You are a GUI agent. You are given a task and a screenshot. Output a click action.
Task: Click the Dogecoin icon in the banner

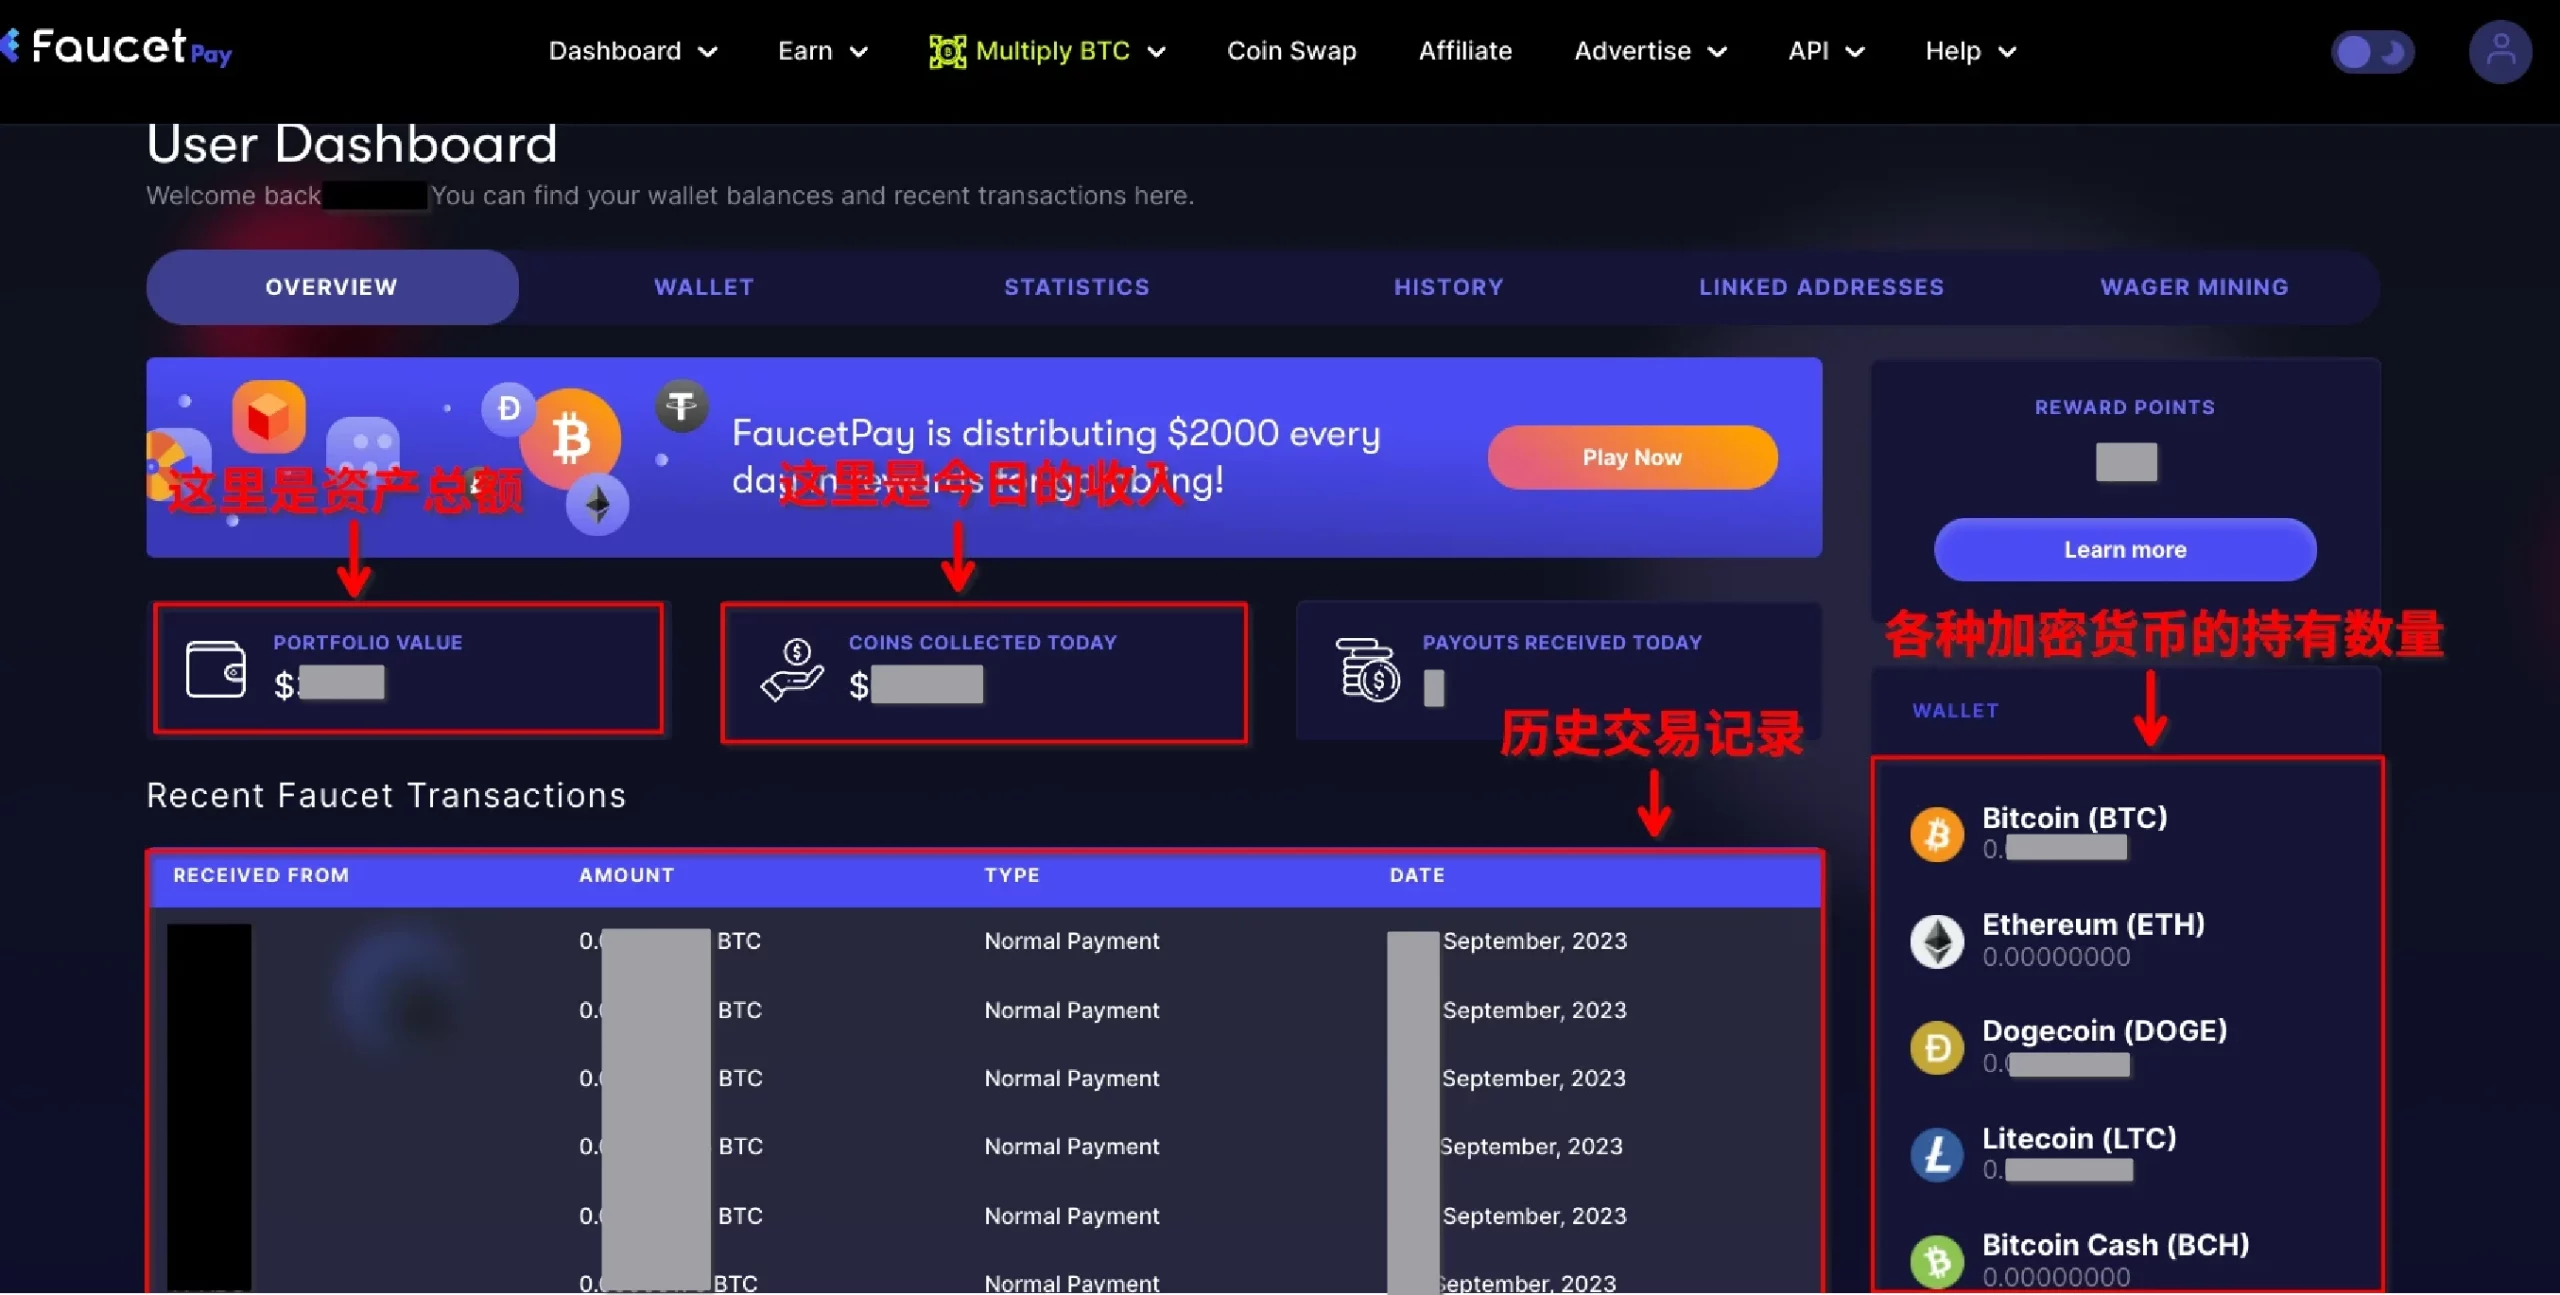(x=508, y=408)
